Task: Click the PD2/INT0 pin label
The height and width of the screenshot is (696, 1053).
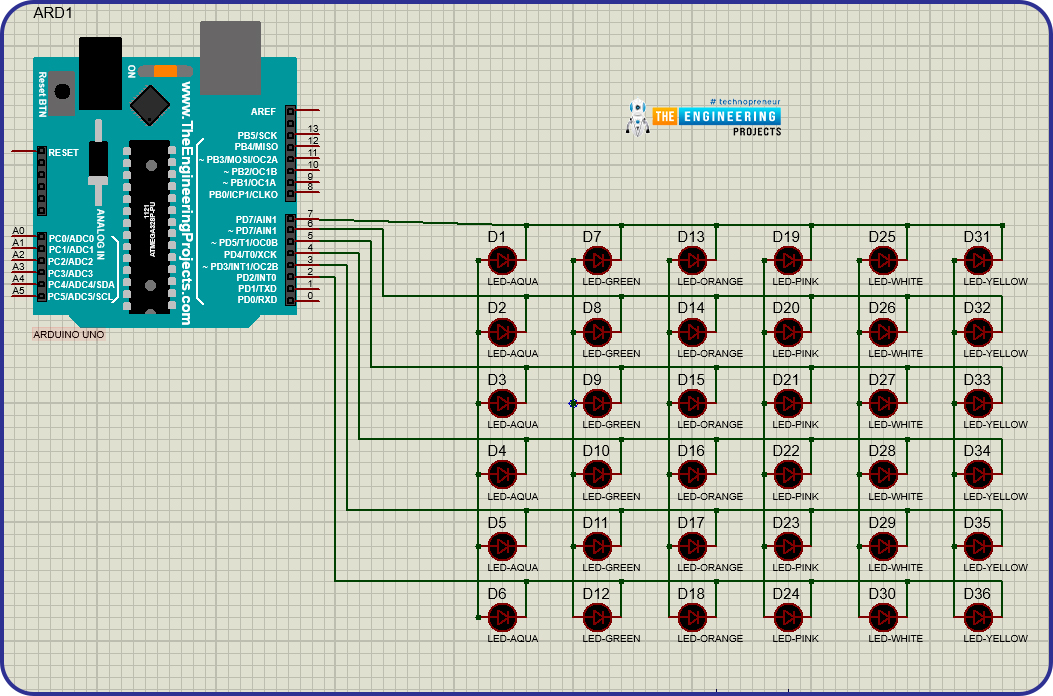Action: [x=257, y=277]
